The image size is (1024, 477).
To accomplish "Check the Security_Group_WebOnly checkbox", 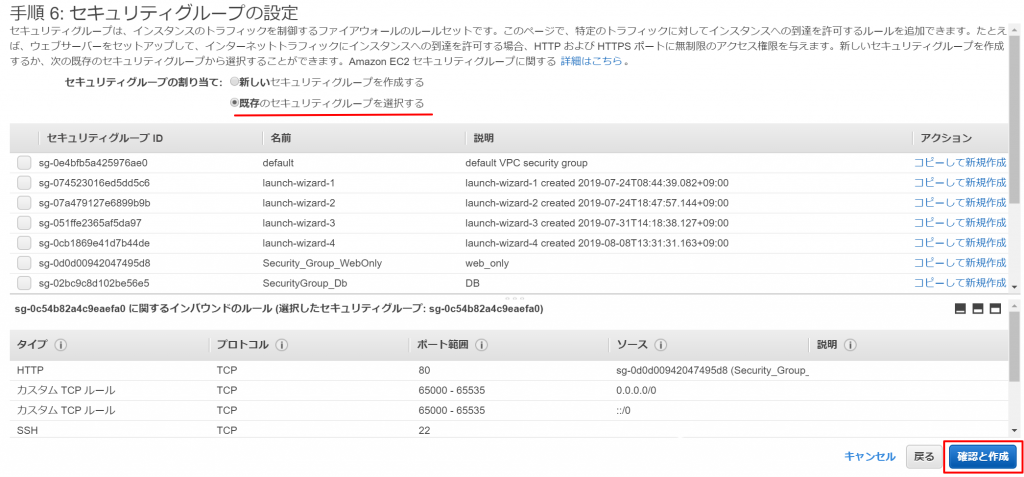I will point(24,263).
